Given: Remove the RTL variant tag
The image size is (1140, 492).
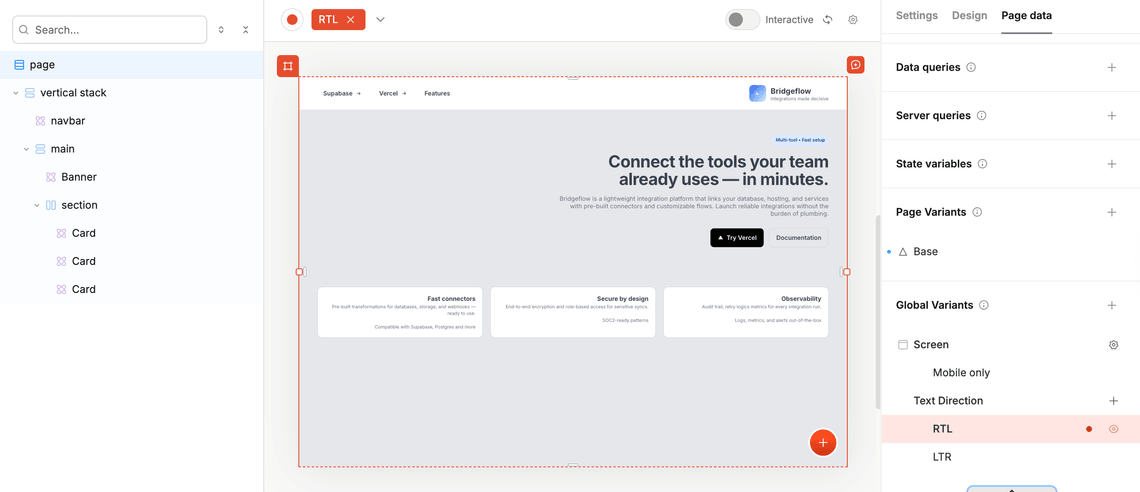Looking at the screenshot, I should pos(351,19).
